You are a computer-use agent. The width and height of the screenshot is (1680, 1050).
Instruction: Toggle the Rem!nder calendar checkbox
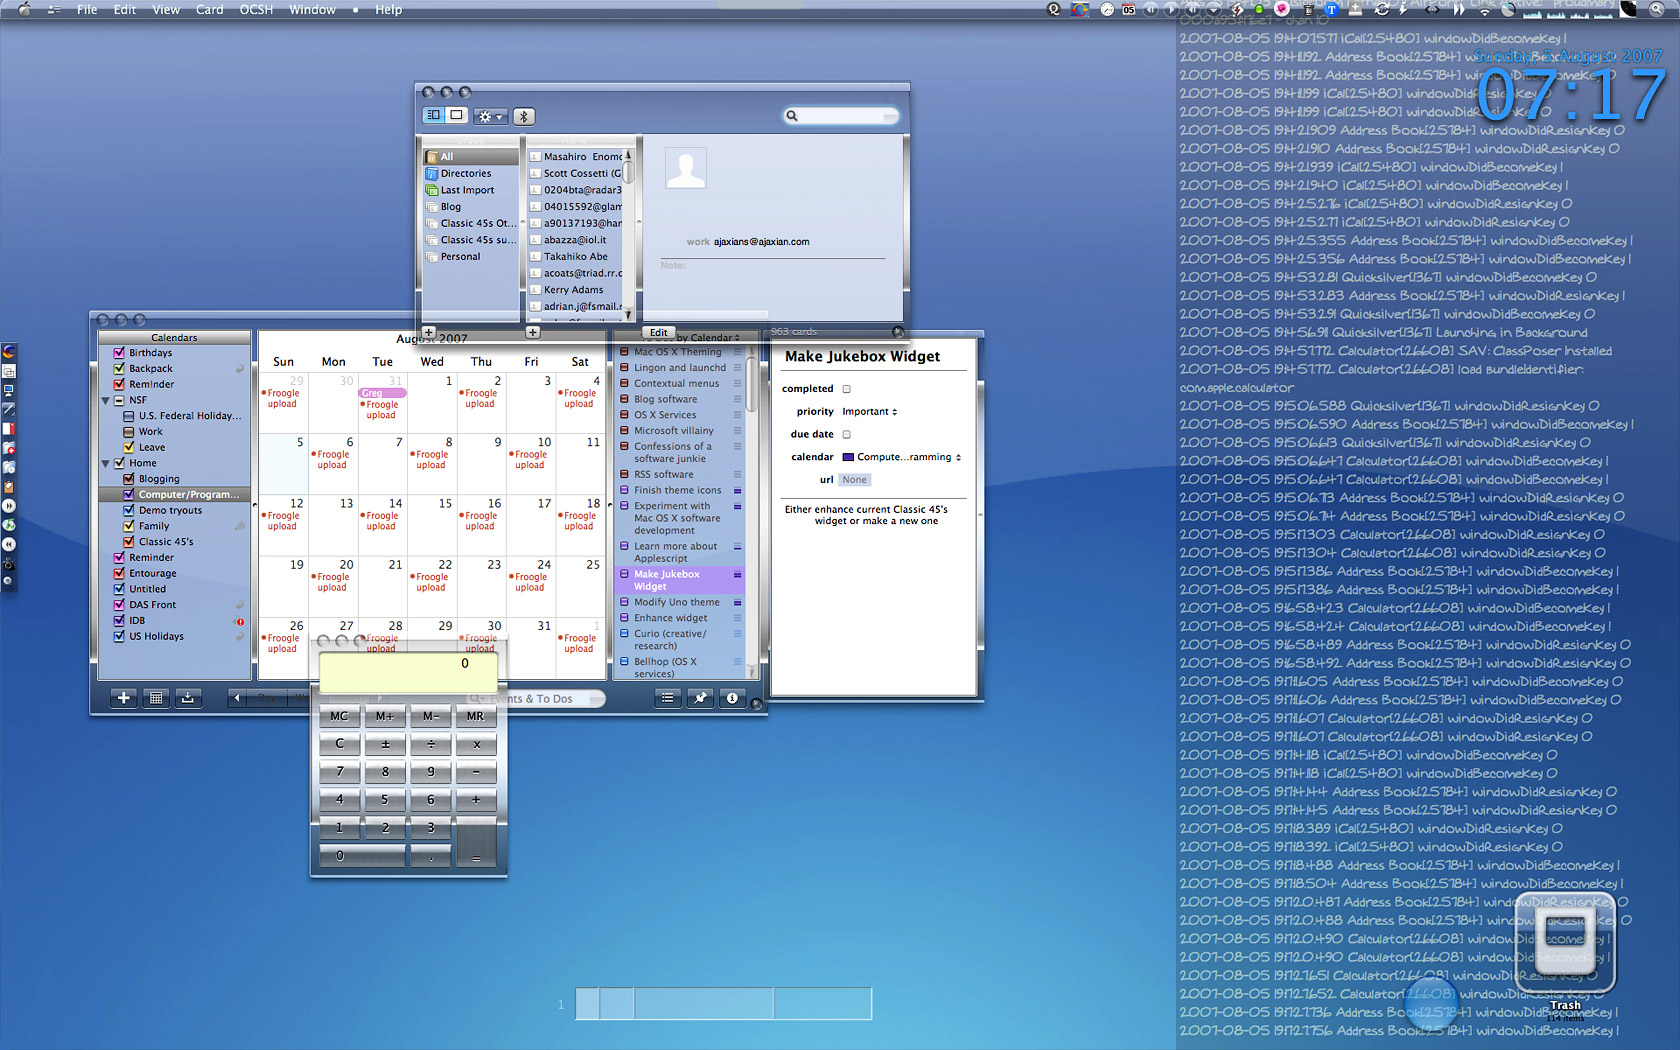click(x=119, y=384)
